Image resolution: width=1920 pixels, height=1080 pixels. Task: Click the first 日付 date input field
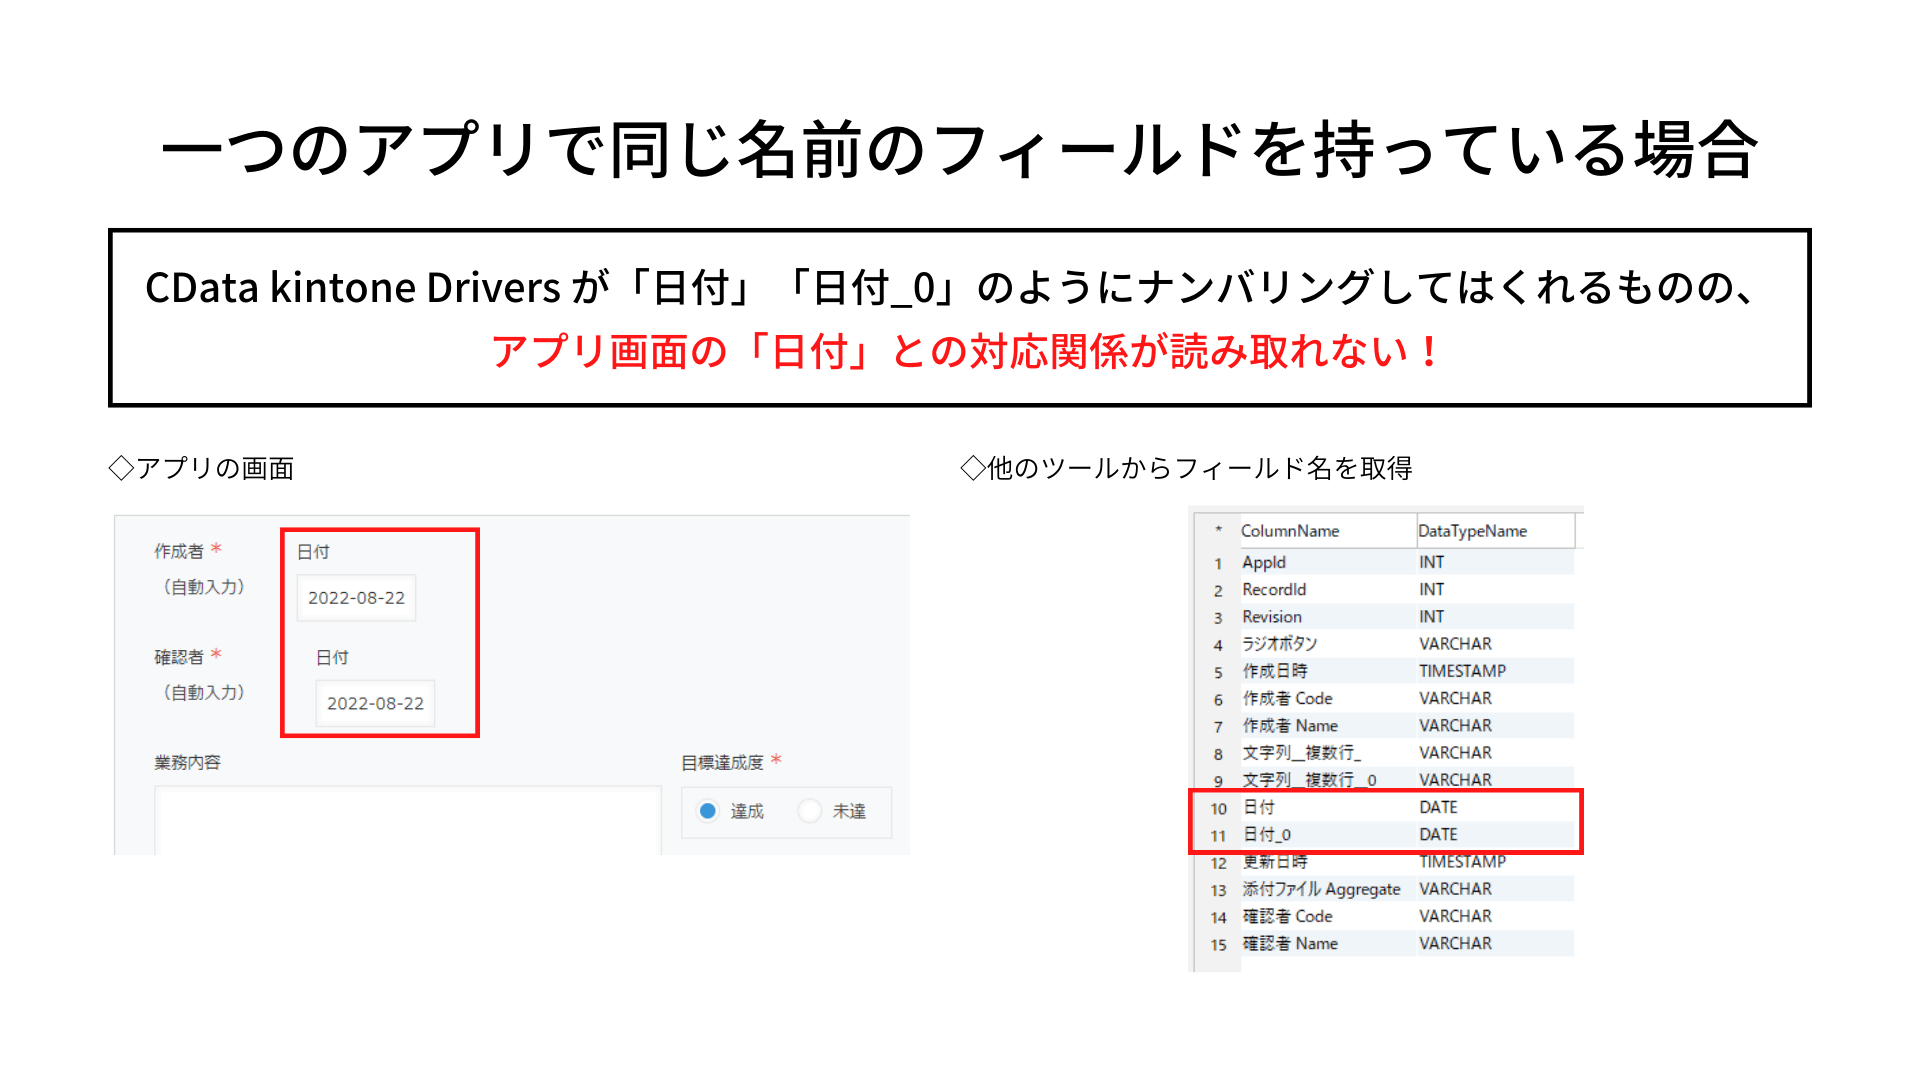click(356, 598)
